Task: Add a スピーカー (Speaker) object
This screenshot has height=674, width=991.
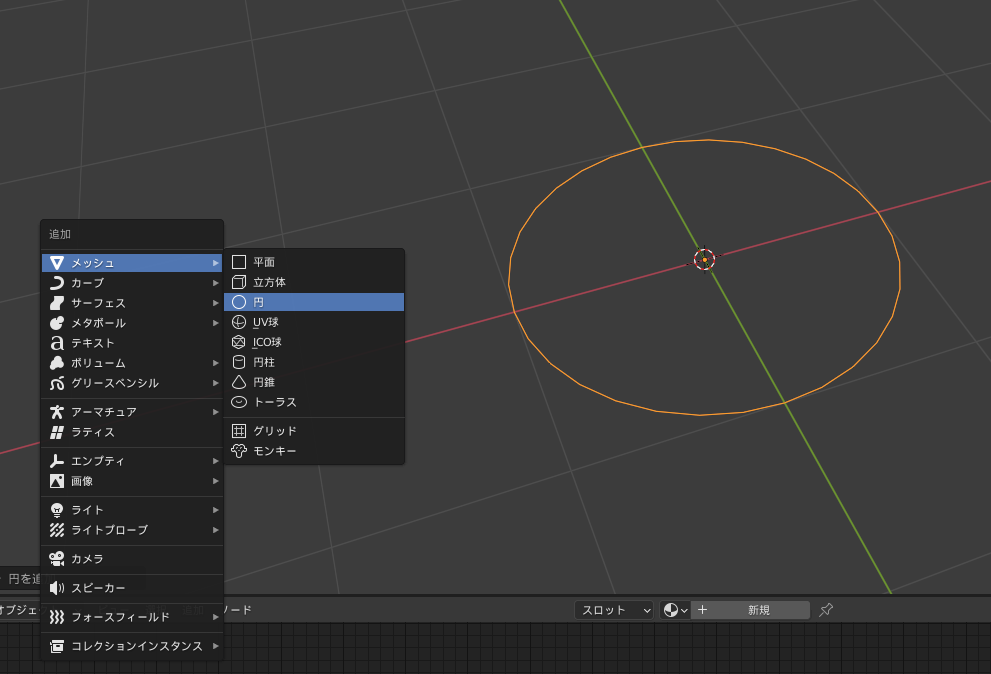Action: point(131,588)
